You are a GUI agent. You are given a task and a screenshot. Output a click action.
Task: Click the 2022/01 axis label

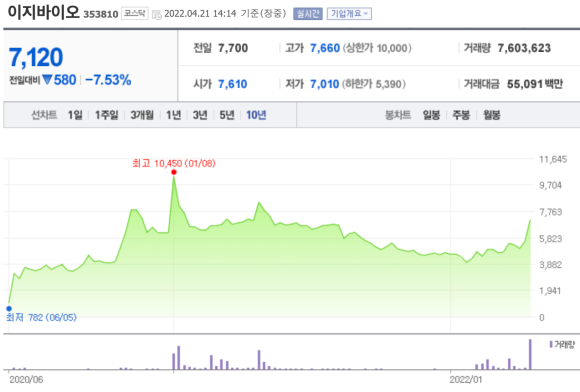(x=466, y=380)
